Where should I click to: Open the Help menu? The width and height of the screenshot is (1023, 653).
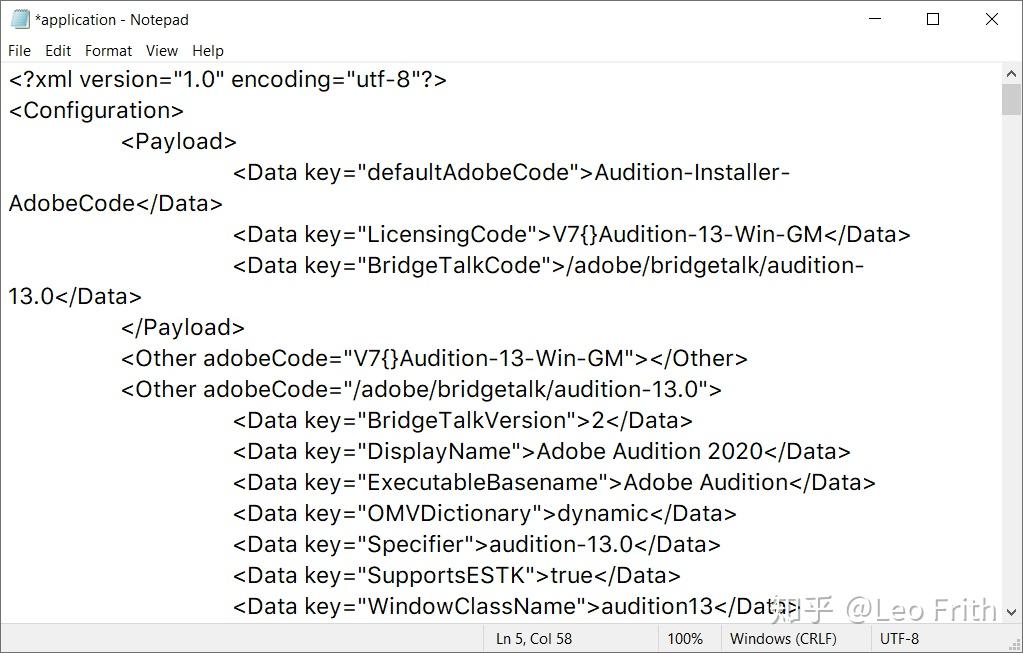[x=207, y=50]
